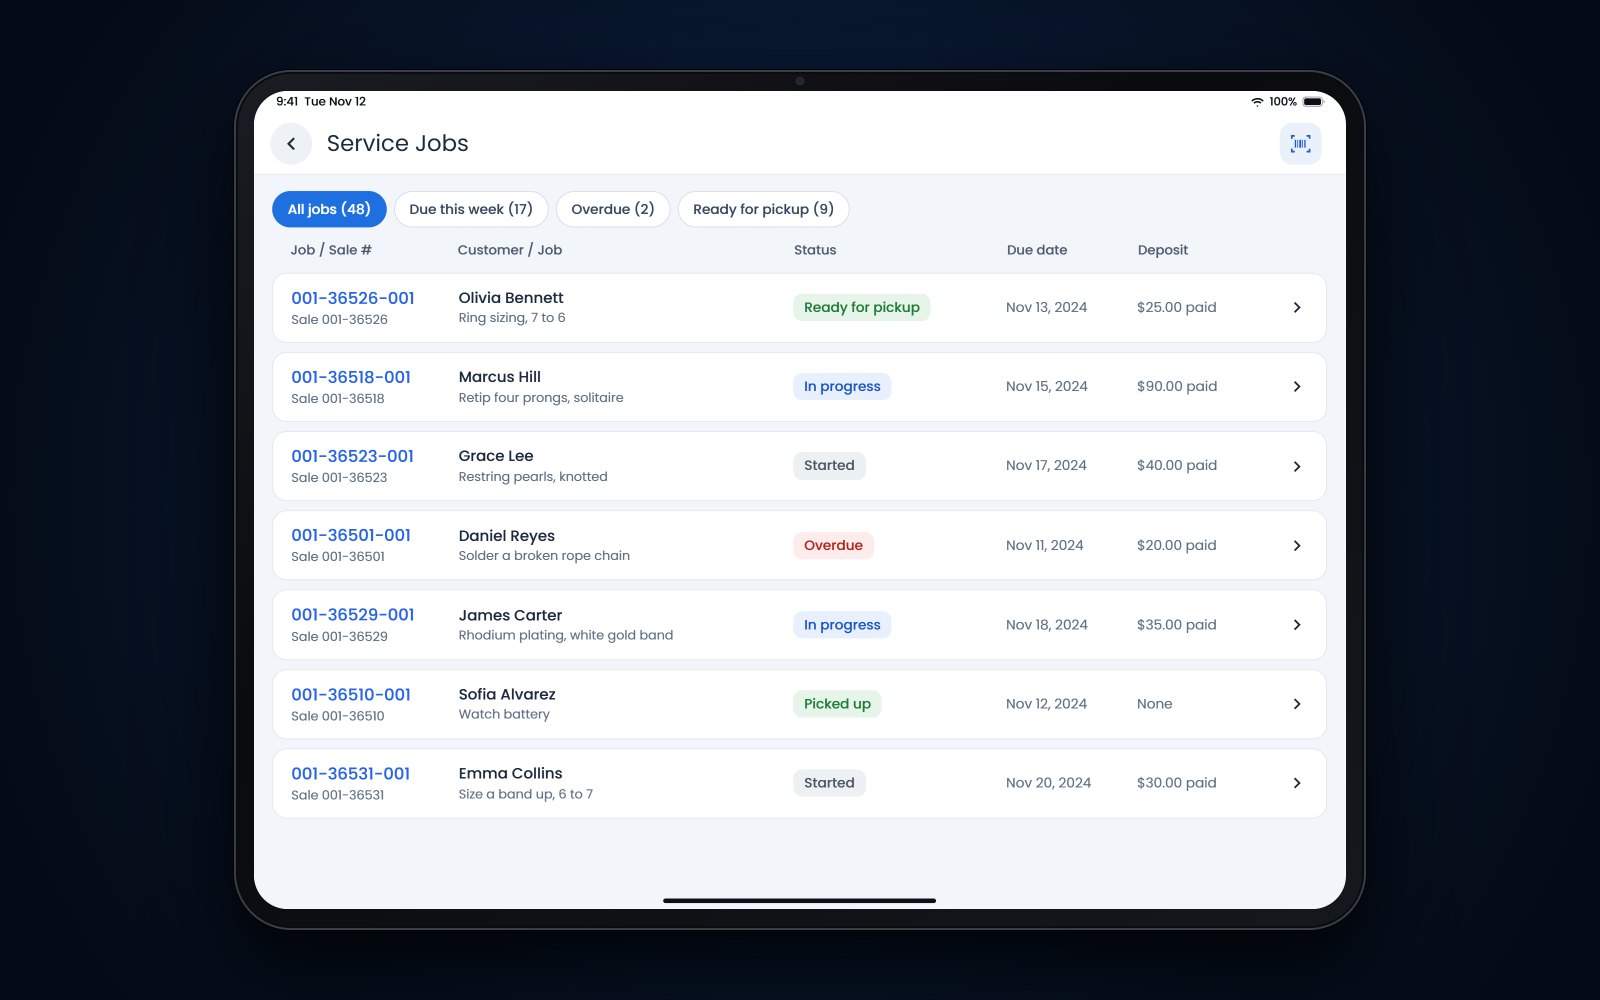Go back using the header back arrow
Viewport: 1600px width, 1000px height.
point(291,144)
